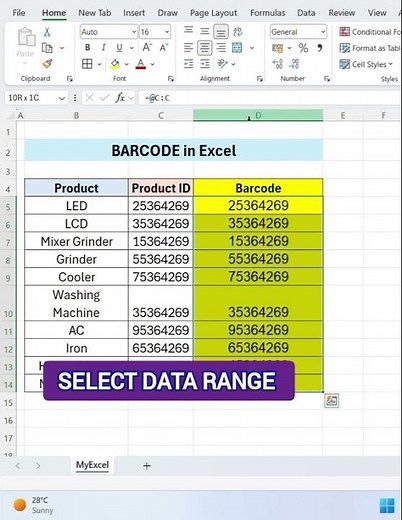Apply Comma Style icon
The height and width of the screenshot is (520, 402).
320,48
